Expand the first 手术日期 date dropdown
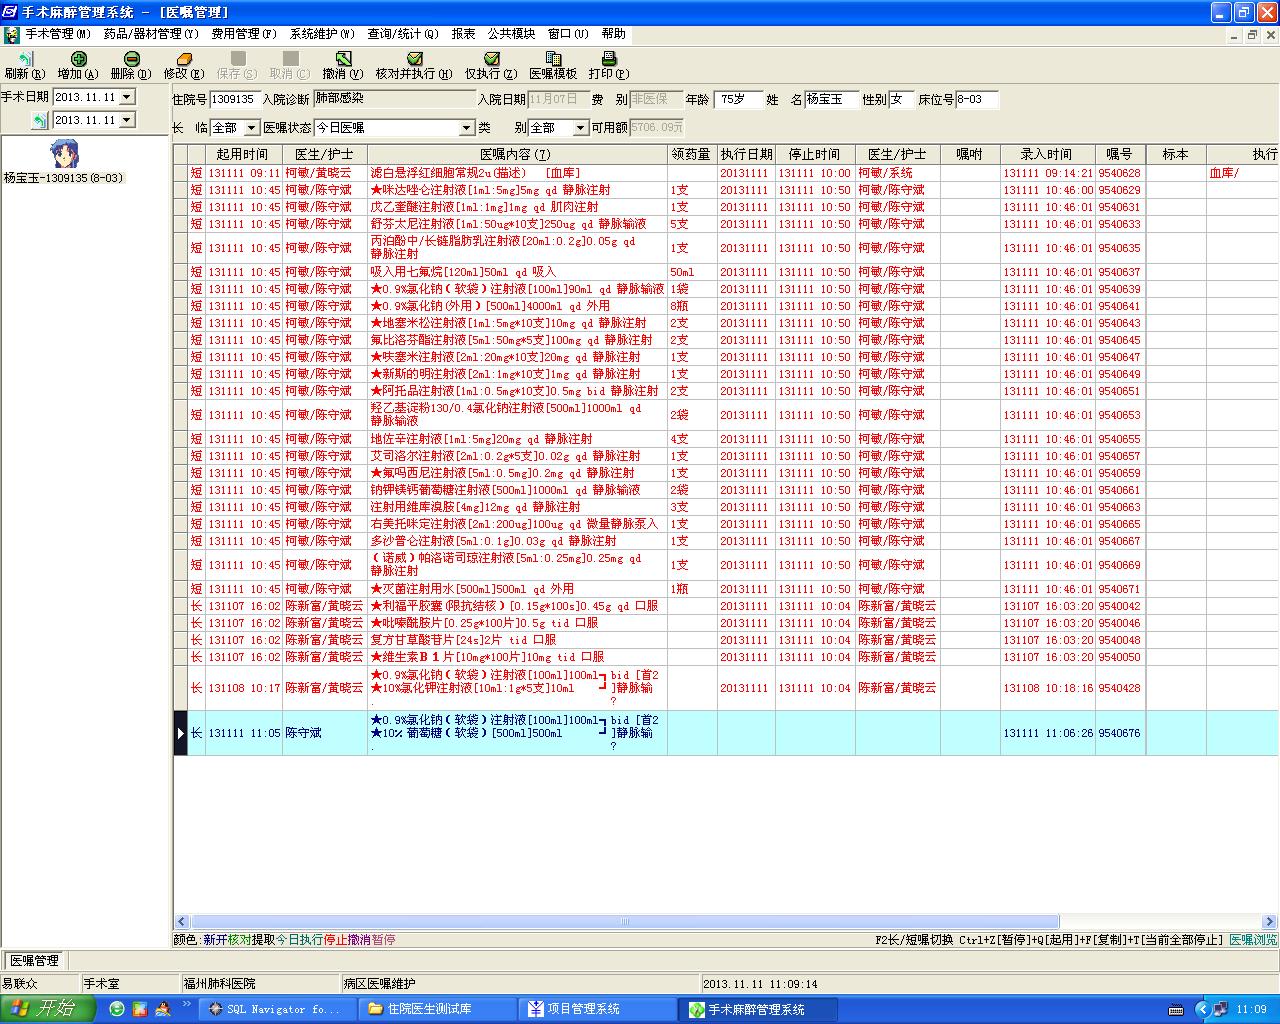 coord(127,97)
